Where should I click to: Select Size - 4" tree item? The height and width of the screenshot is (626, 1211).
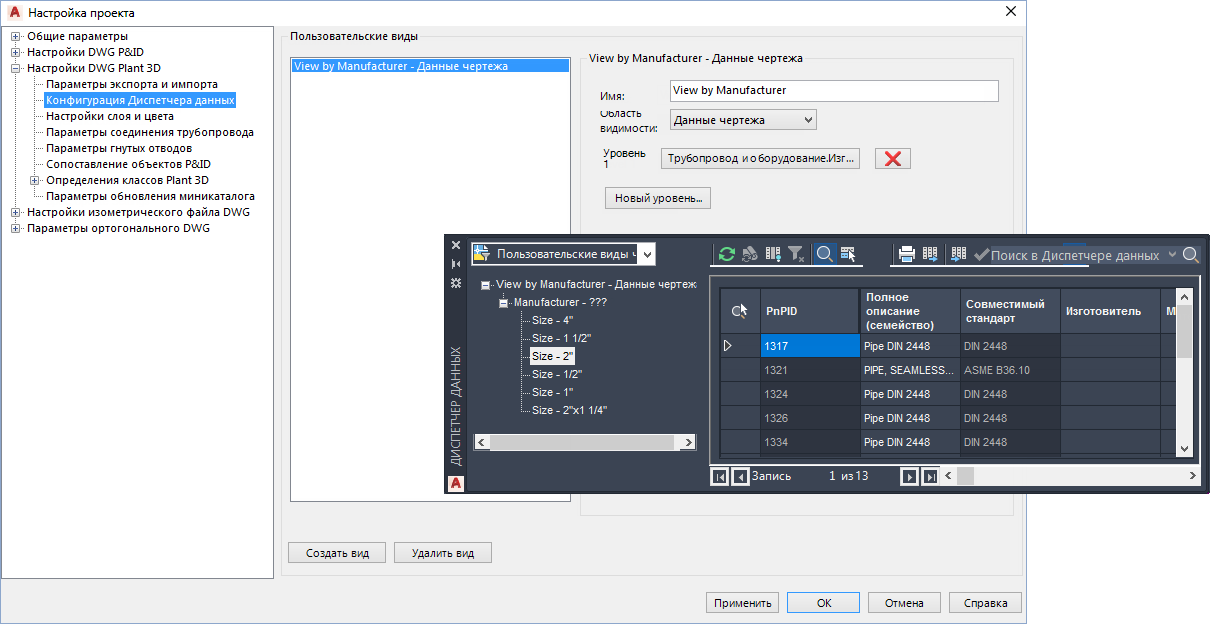tap(552, 320)
